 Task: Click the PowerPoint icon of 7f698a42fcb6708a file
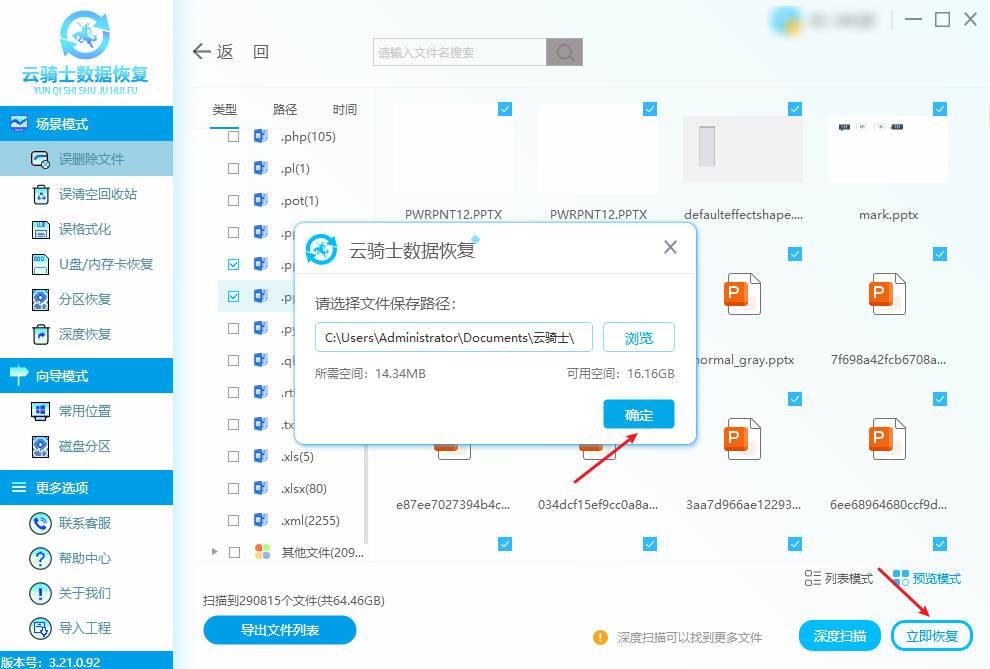click(887, 294)
